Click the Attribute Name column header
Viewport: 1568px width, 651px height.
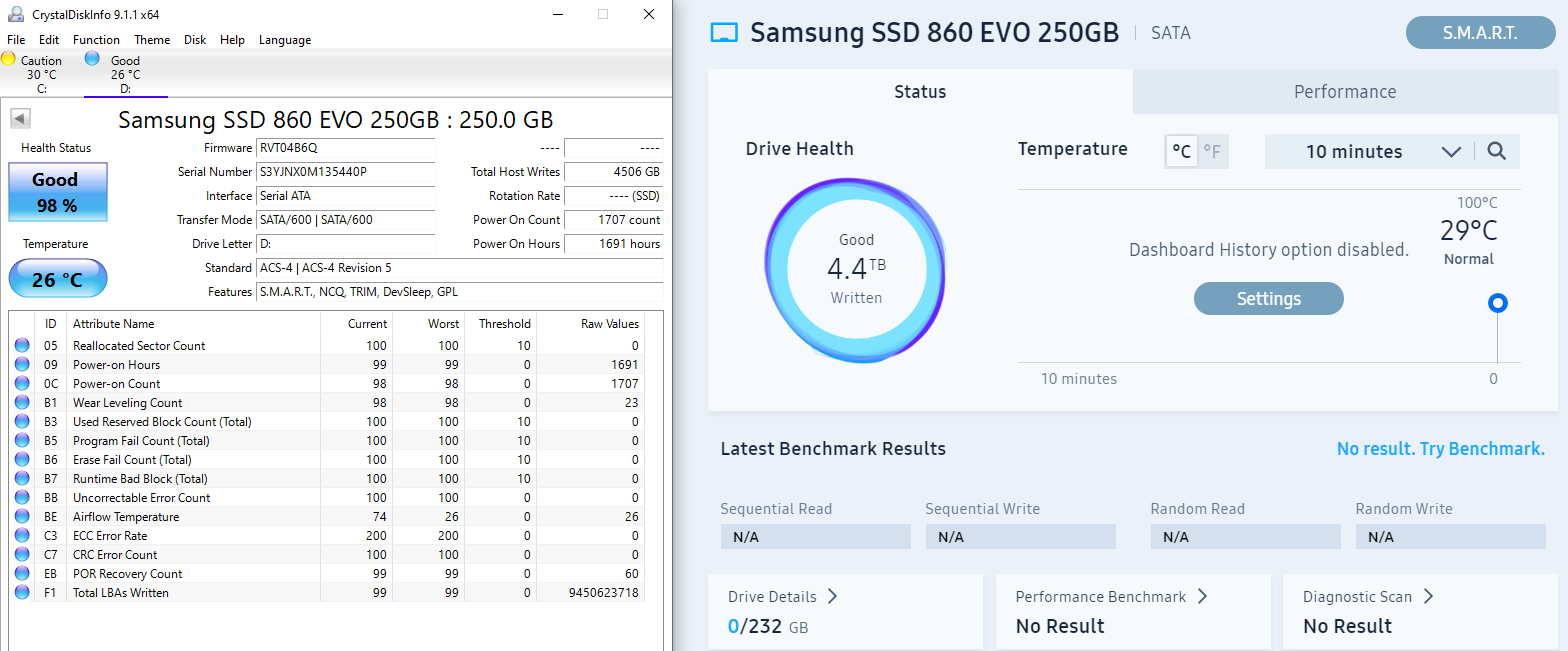point(193,324)
